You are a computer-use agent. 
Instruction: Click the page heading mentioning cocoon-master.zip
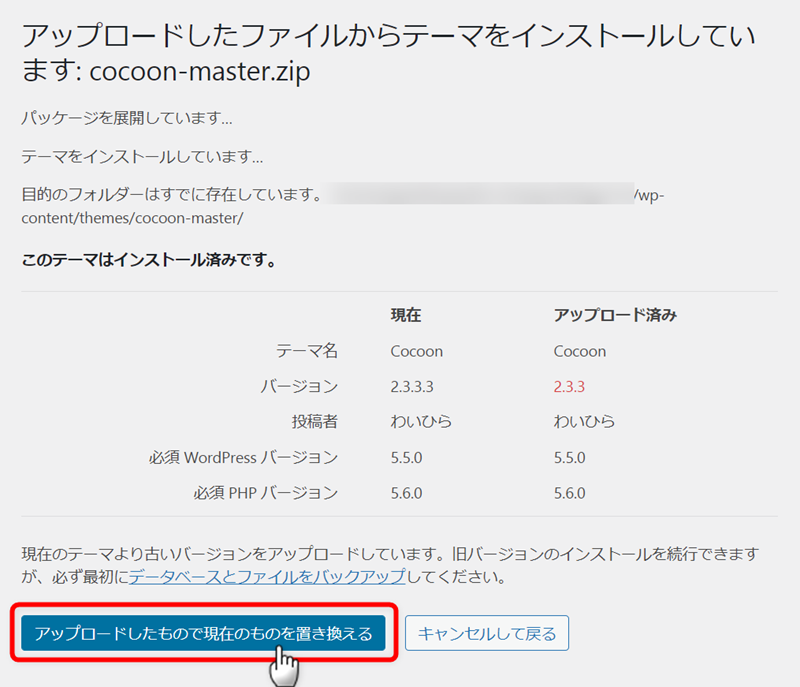coord(388,53)
